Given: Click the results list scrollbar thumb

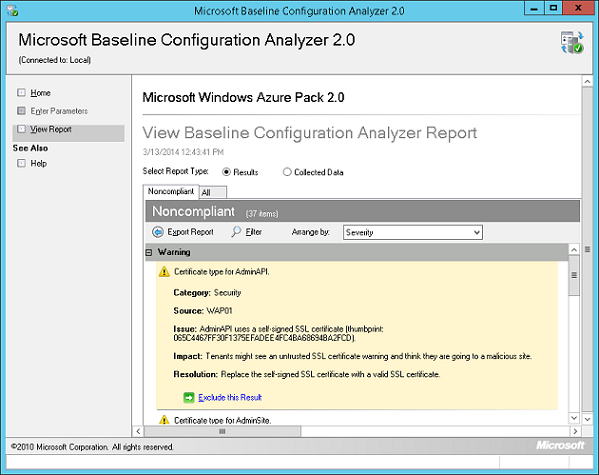Looking at the screenshot, I should tap(574, 276).
